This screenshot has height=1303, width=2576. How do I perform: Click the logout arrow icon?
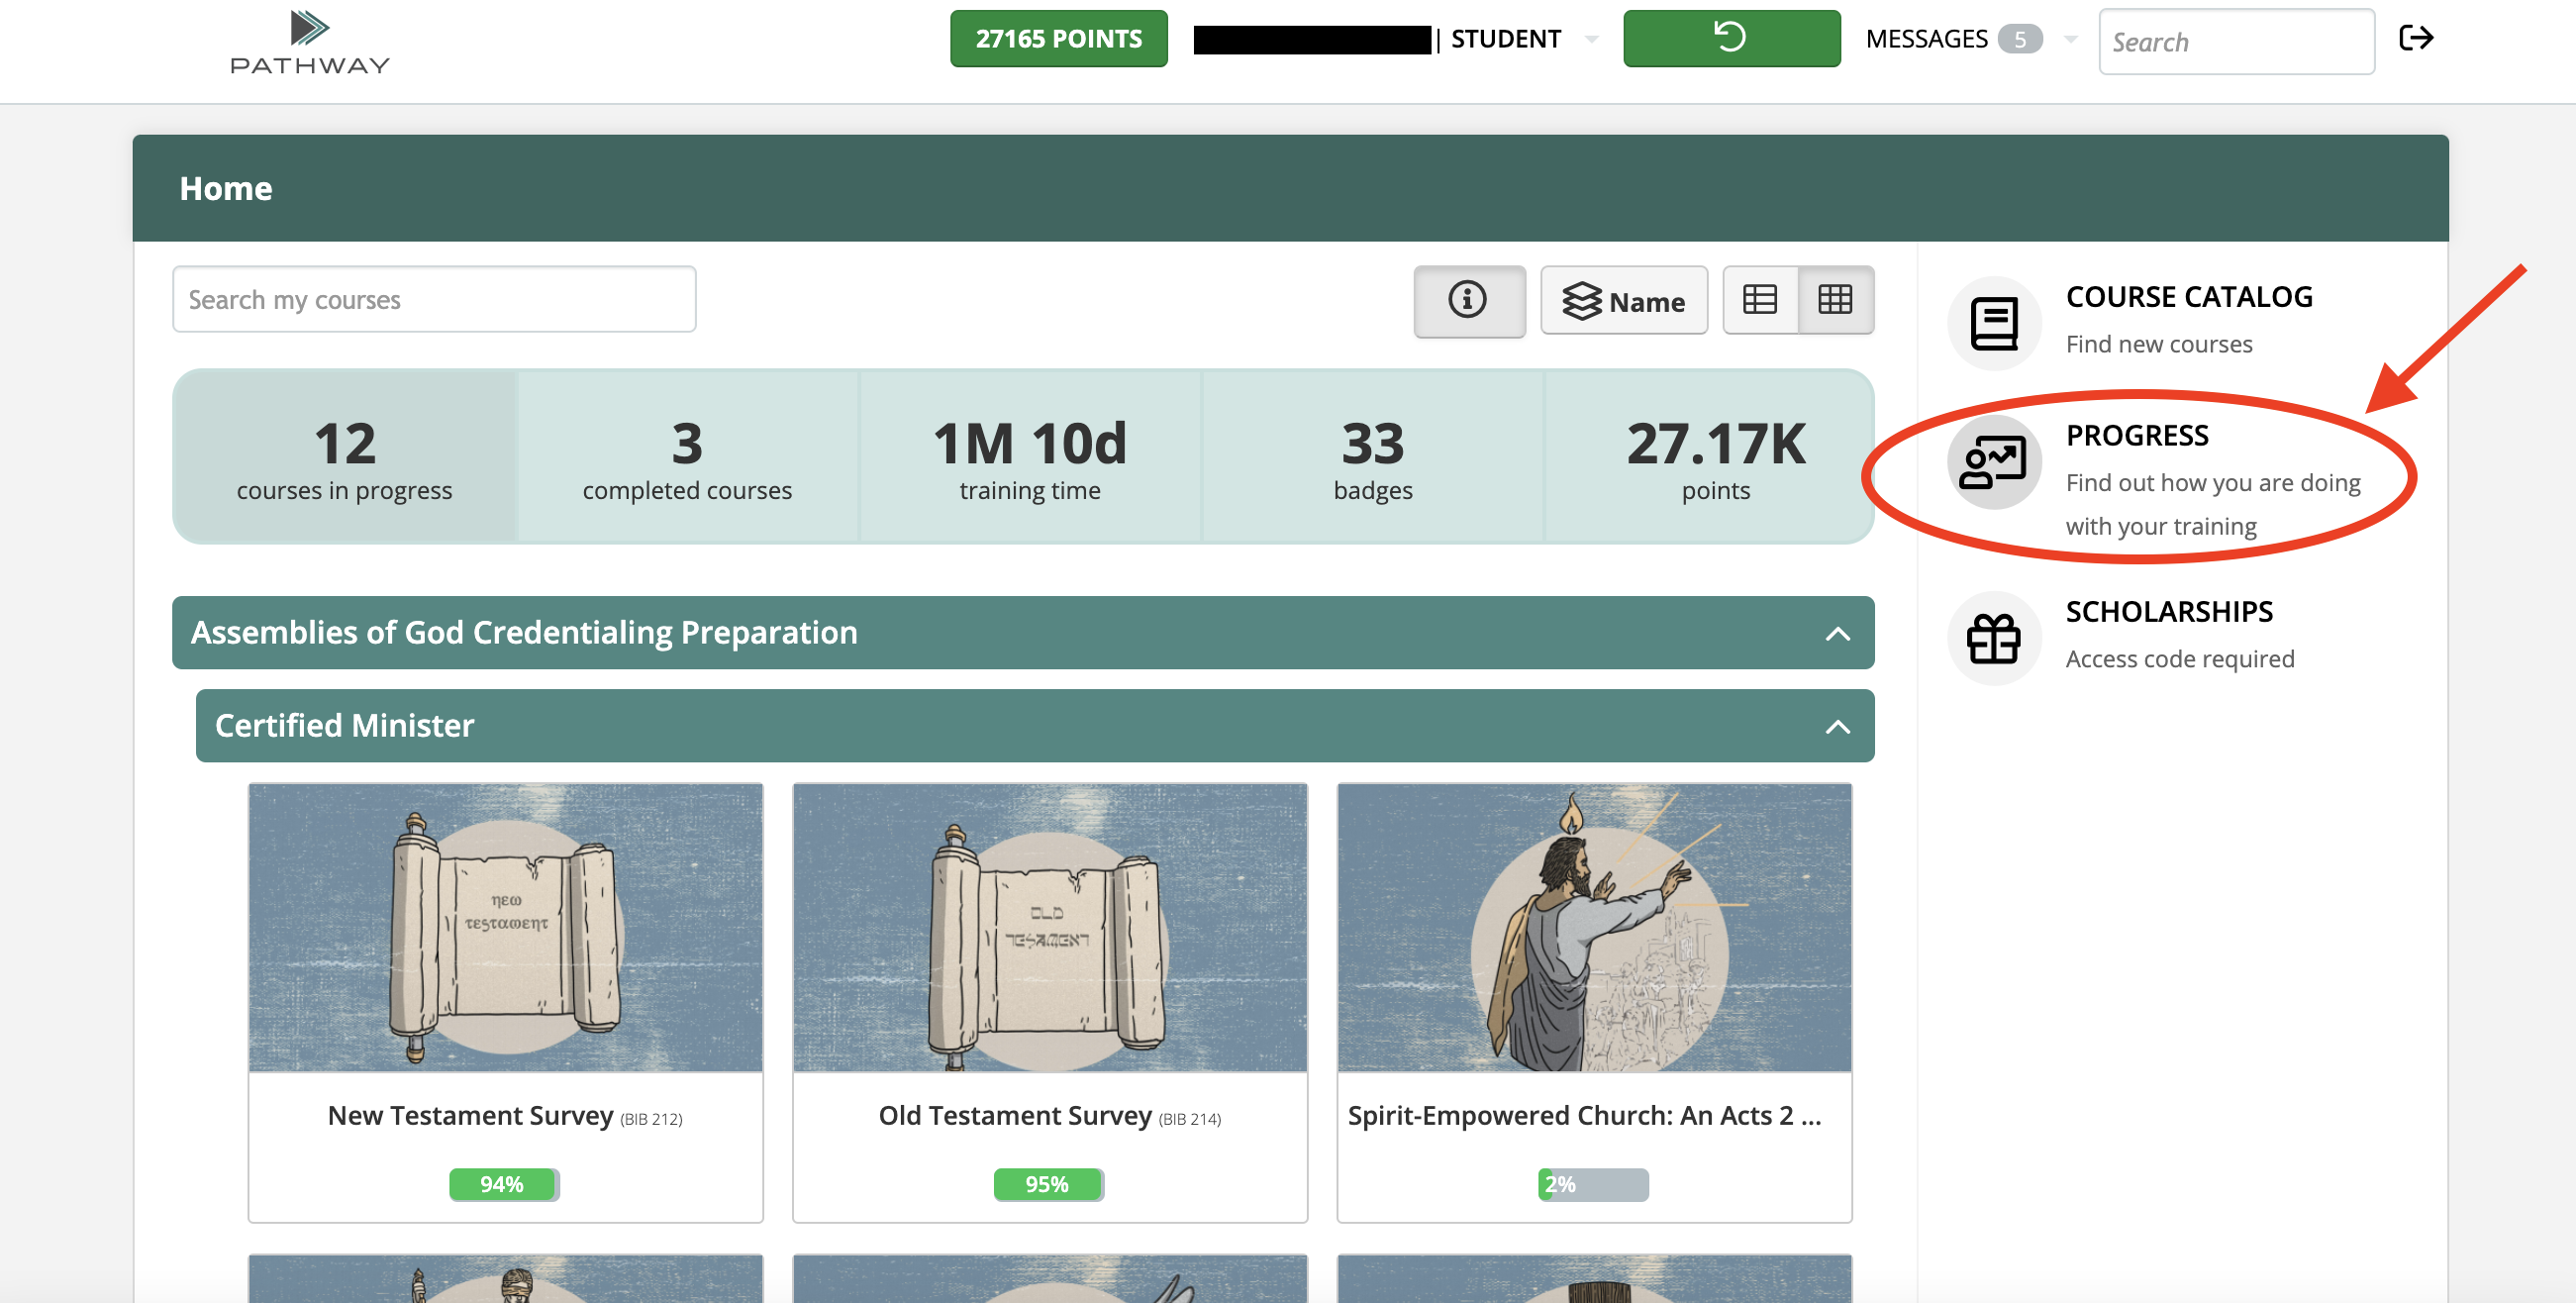pos(2415,38)
